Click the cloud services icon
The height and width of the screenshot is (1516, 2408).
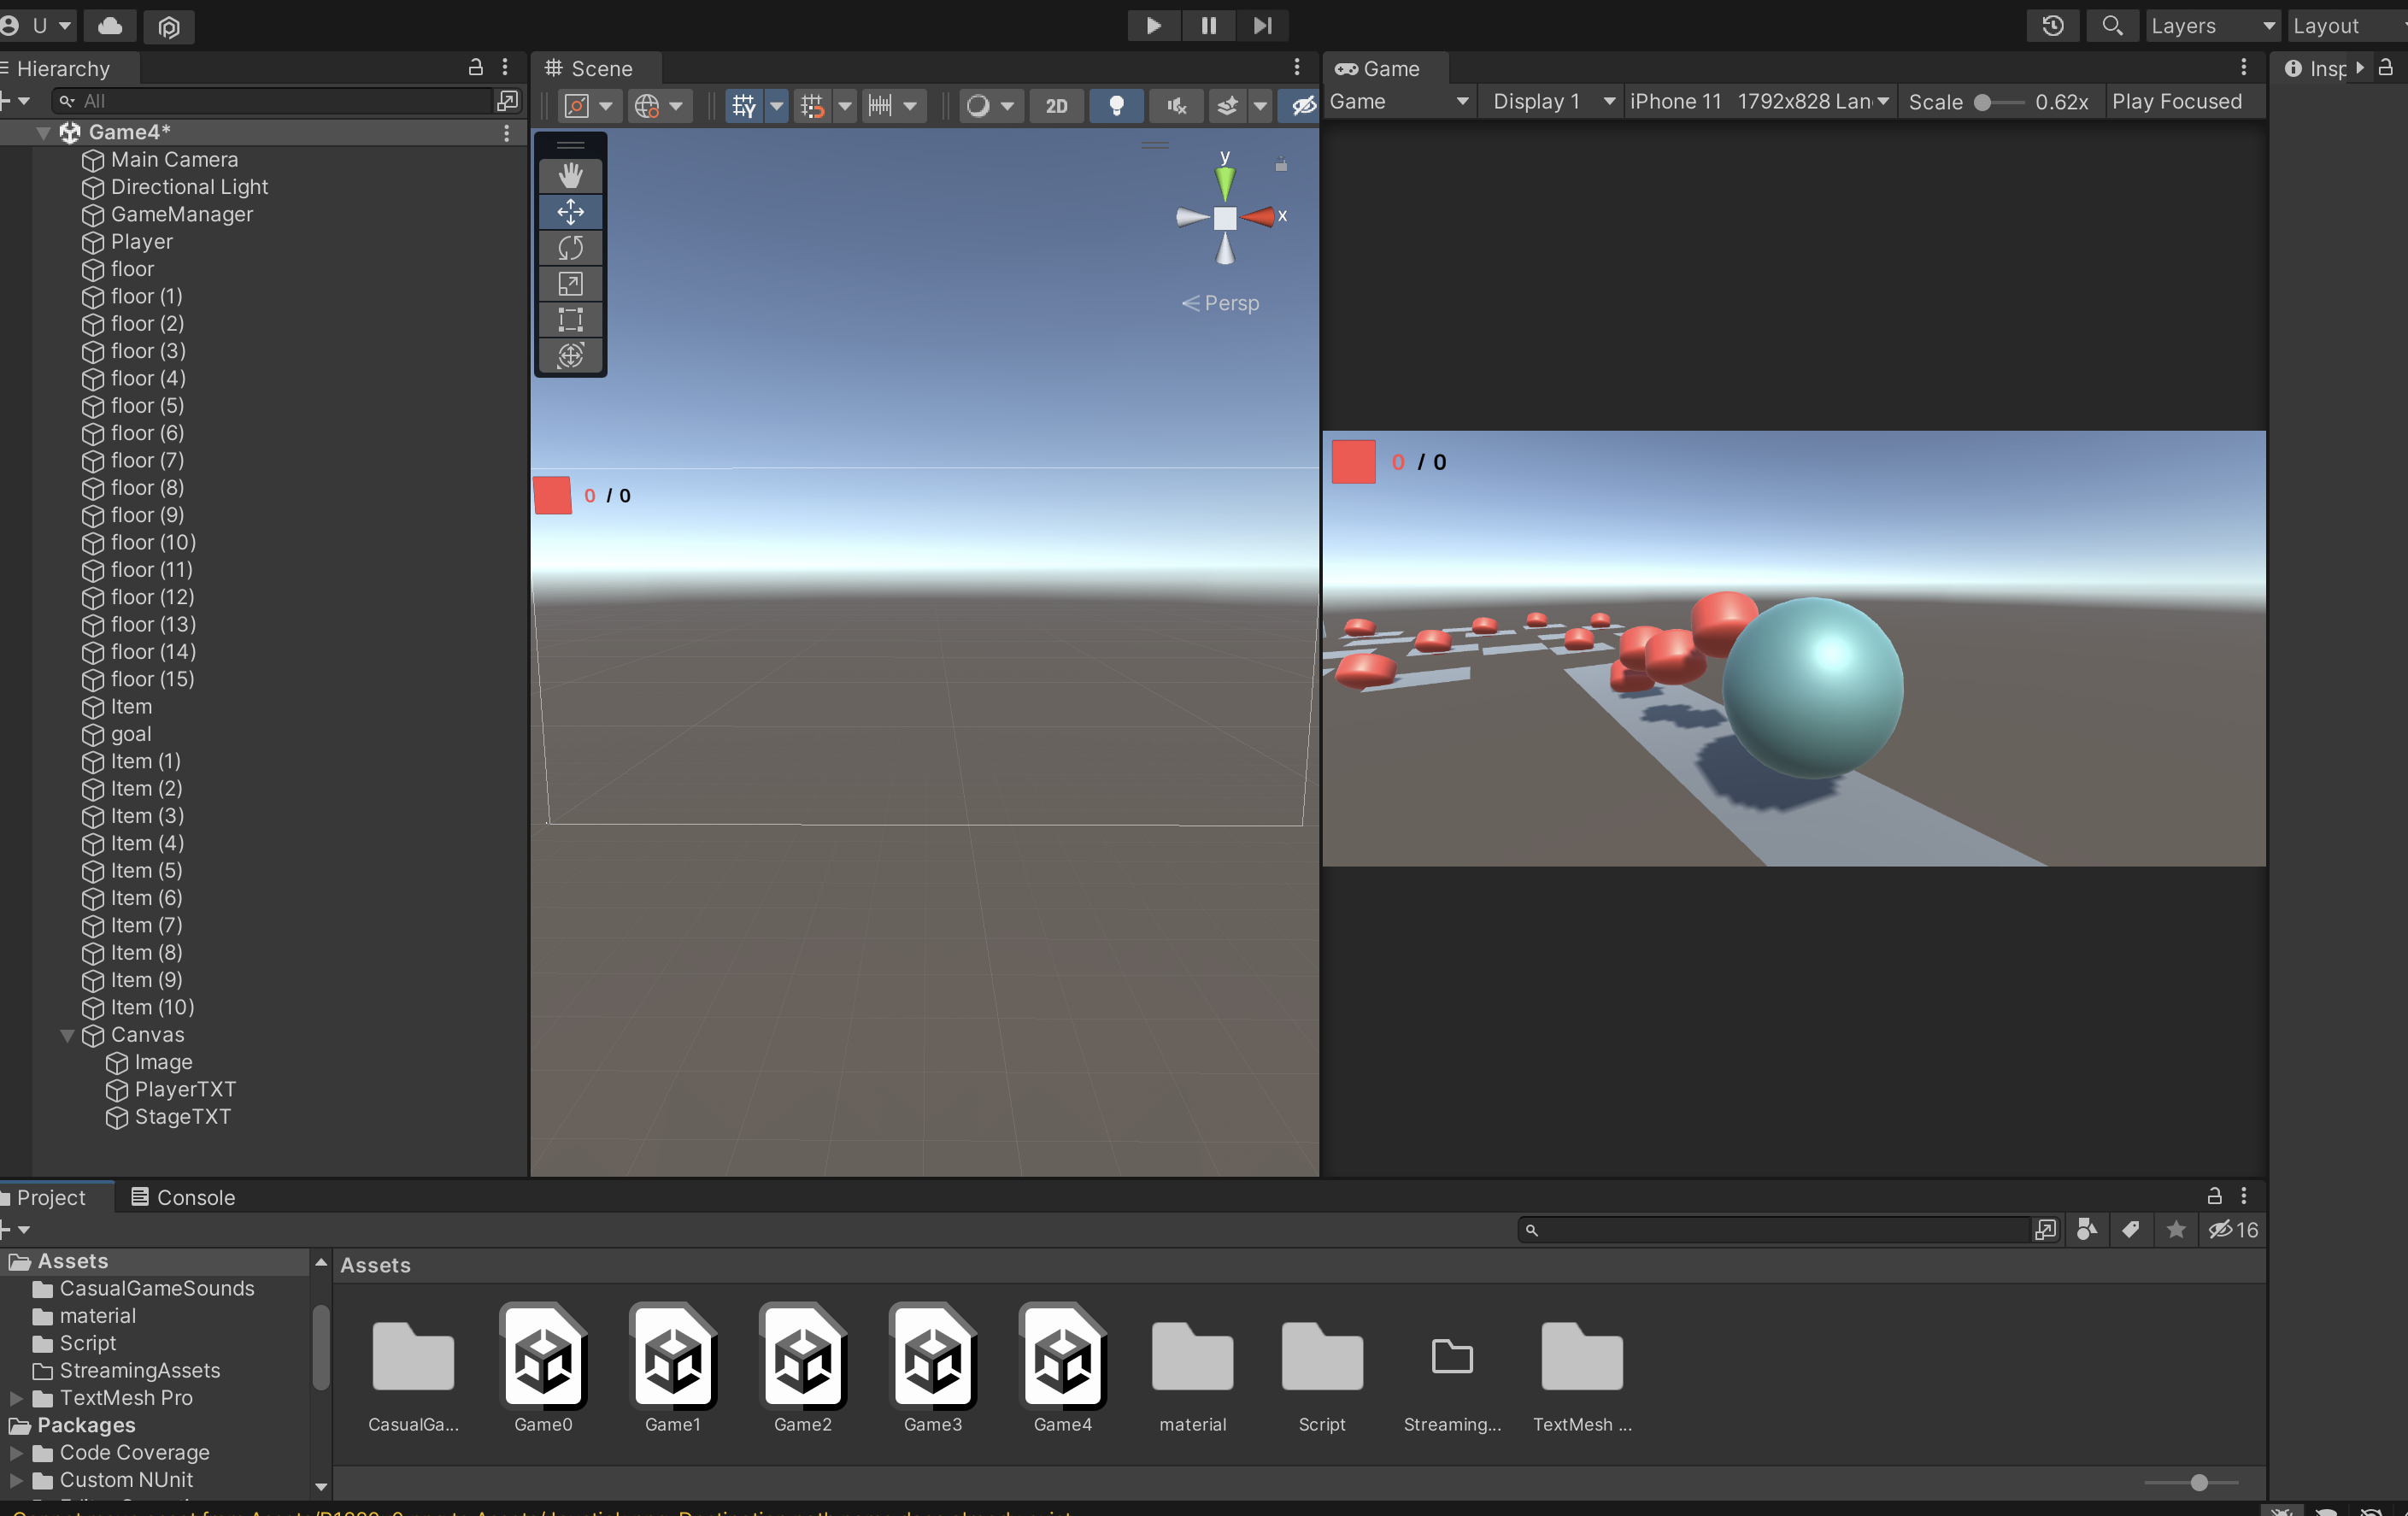(110, 26)
